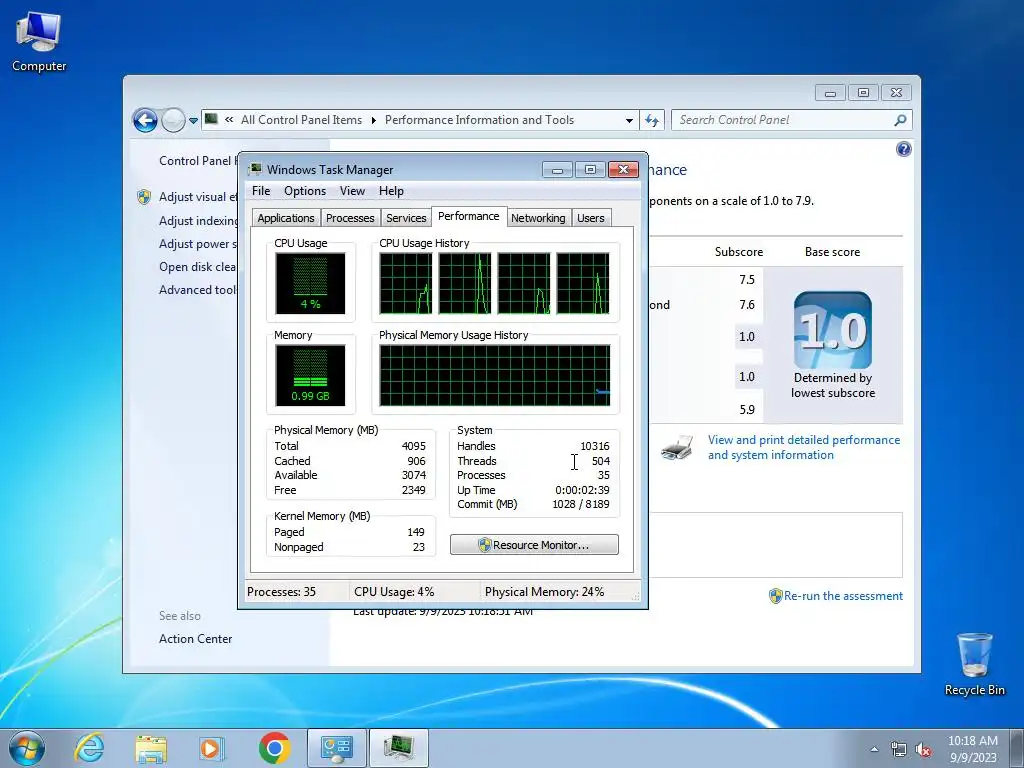Screen dimensions: 1024x768
Task: Click the network tray icon
Action: point(899,750)
